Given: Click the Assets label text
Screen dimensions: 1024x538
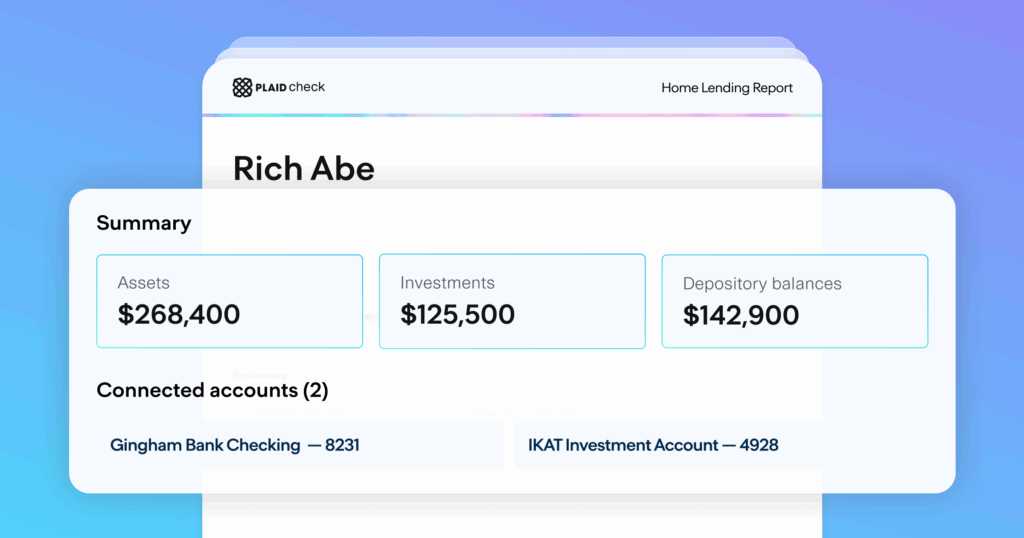Looking at the screenshot, I should pyautogui.click(x=146, y=283).
